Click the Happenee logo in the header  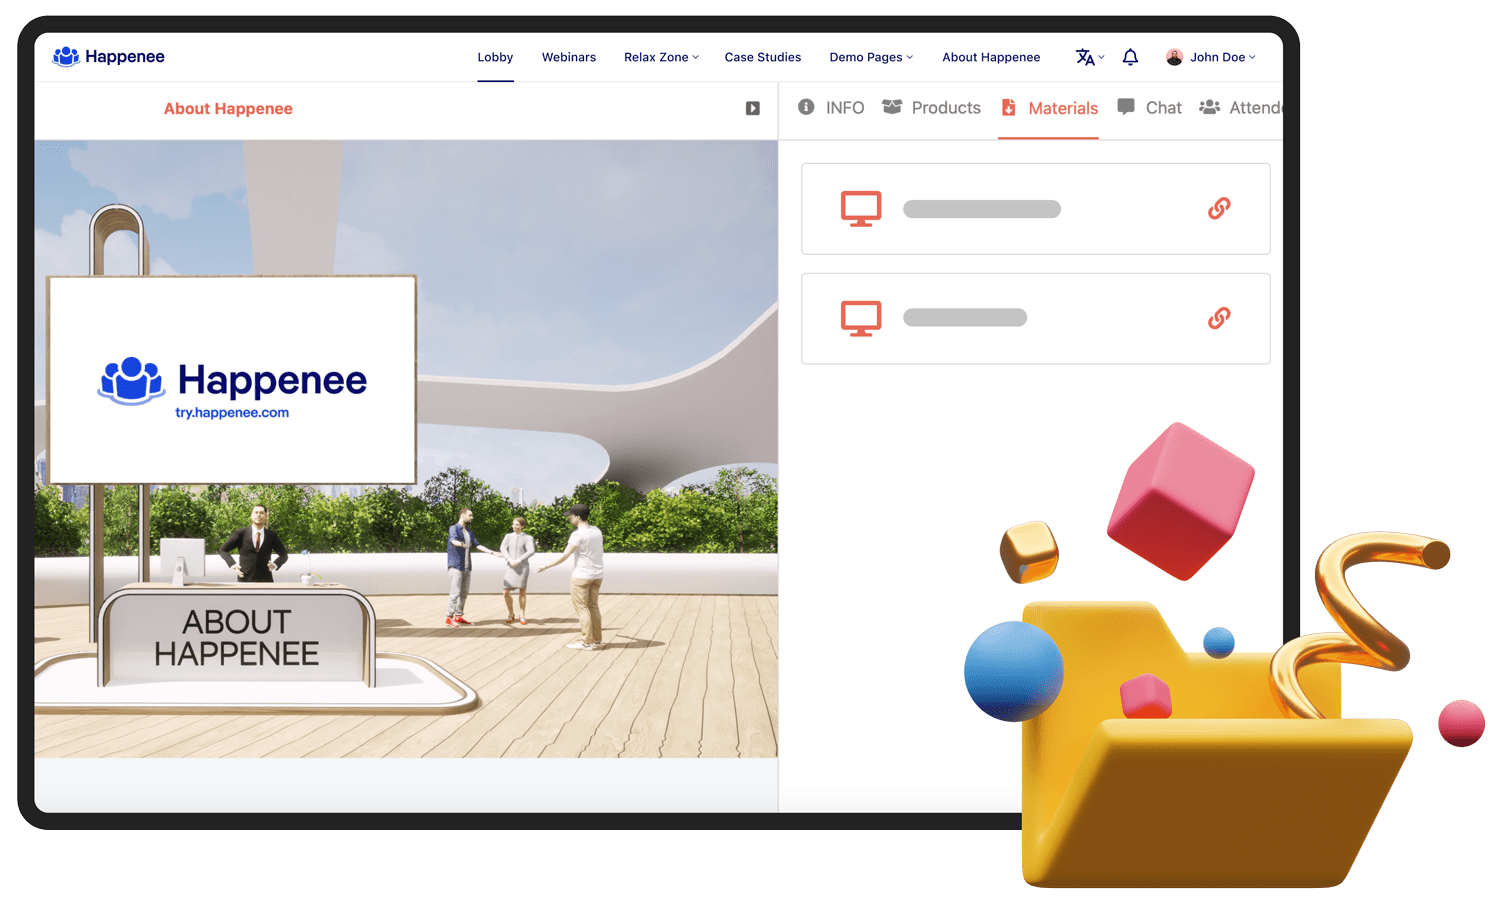[108, 57]
